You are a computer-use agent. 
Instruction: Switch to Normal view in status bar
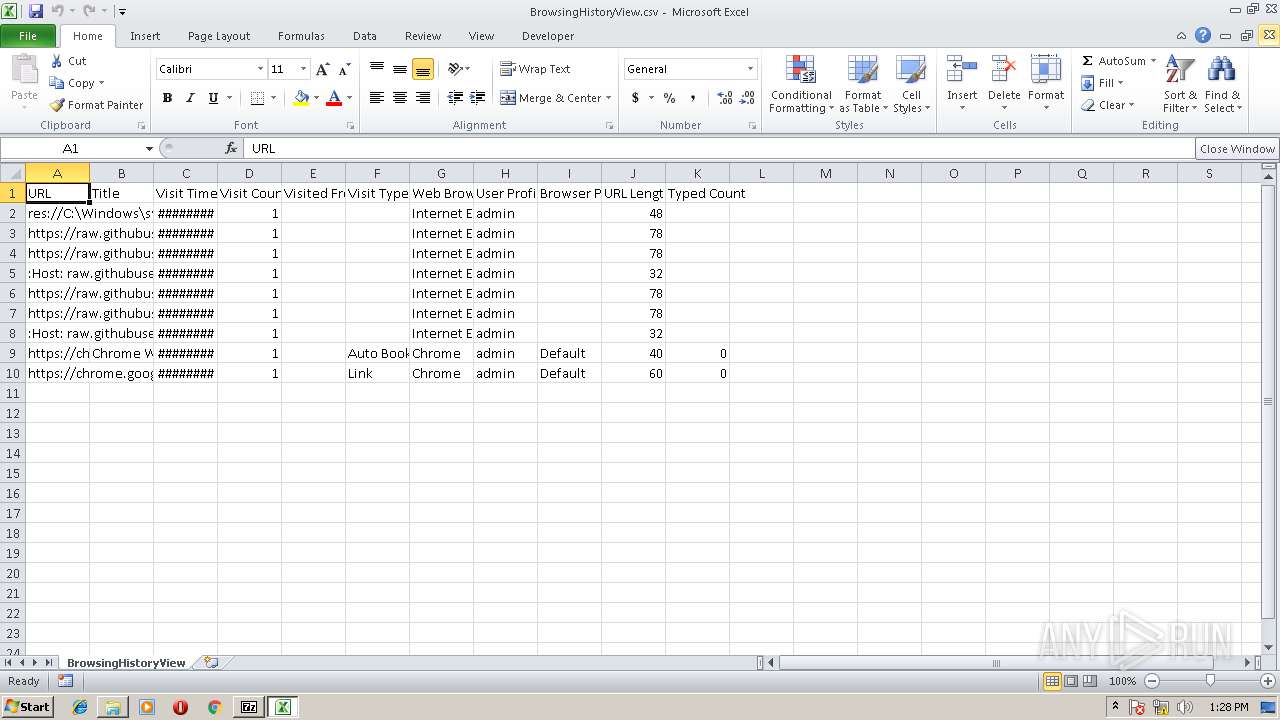pos(1052,681)
